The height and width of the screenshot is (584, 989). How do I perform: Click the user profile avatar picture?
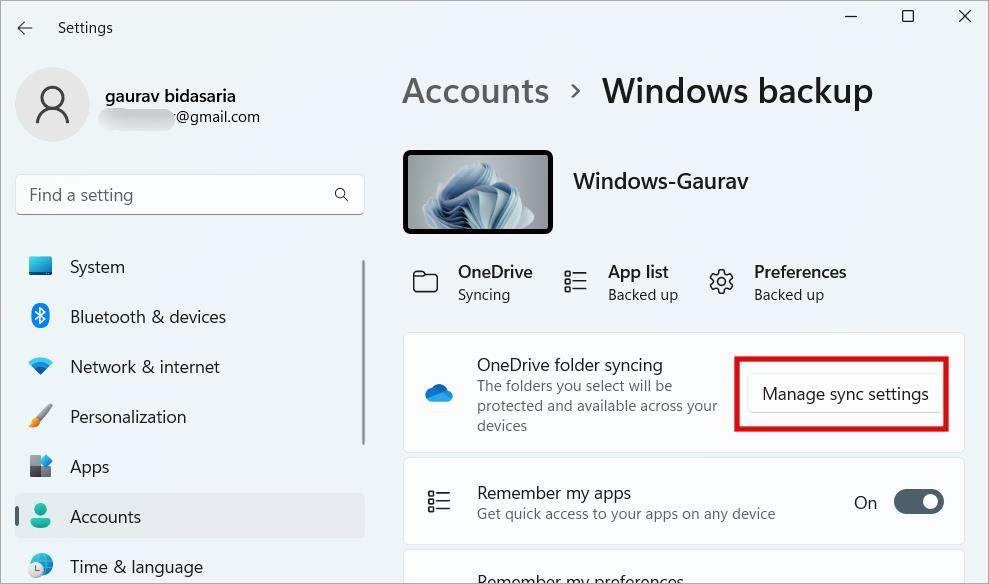click(52, 105)
